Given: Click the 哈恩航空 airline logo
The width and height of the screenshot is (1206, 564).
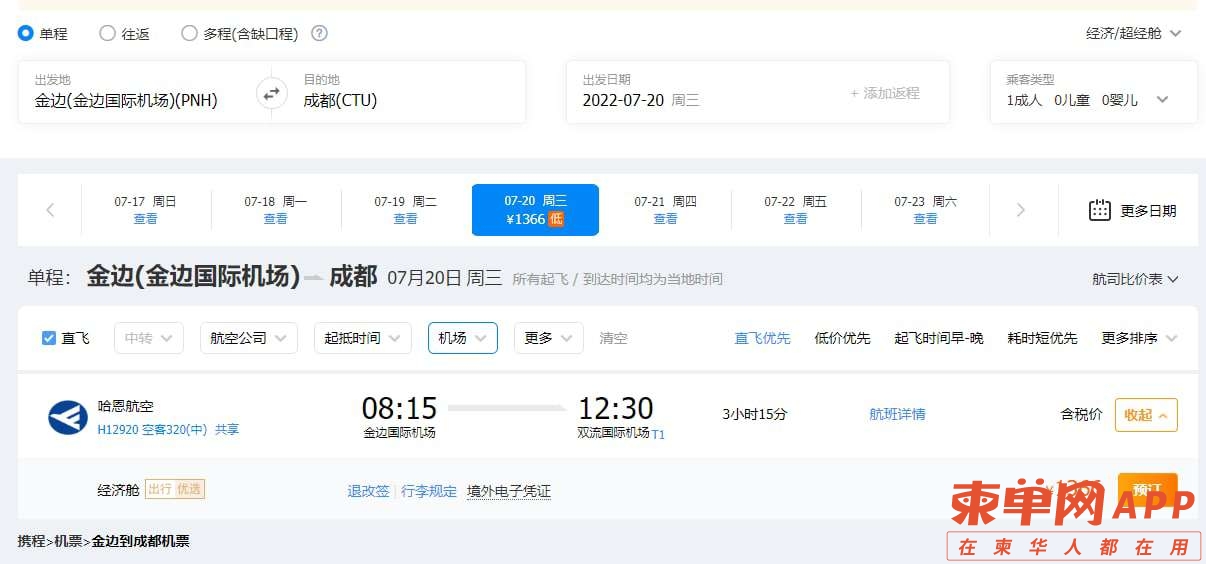Looking at the screenshot, I should click(x=68, y=417).
